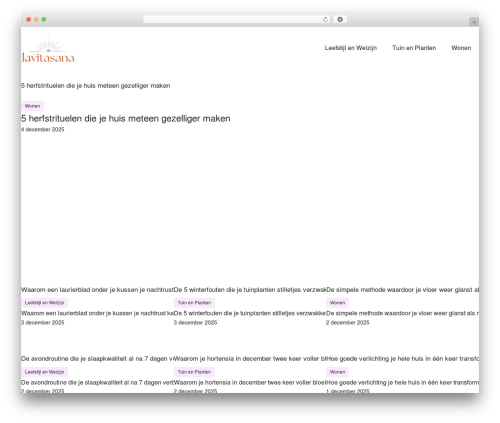500x423 pixels.
Task: Click the Wonen tag on the verlichting article
Action: tap(337, 372)
